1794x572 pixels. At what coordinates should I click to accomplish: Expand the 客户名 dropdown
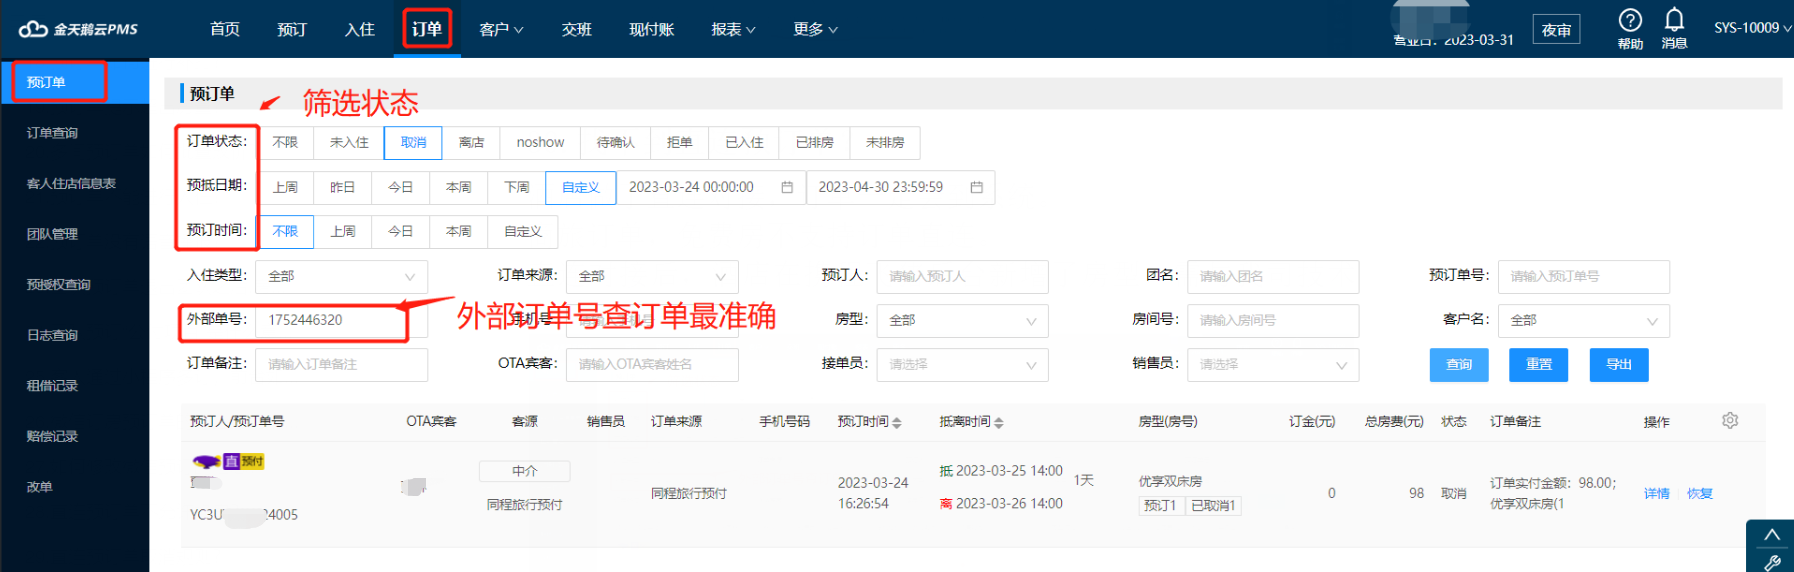click(x=1584, y=320)
